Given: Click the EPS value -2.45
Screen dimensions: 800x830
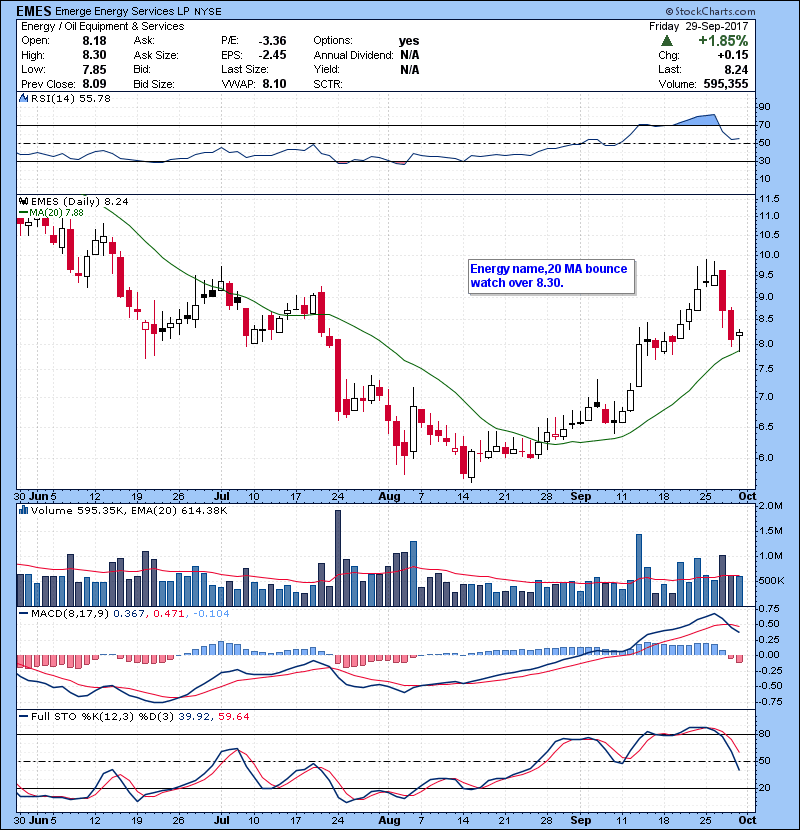Looking at the screenshot, I should [x=272, y=55].
